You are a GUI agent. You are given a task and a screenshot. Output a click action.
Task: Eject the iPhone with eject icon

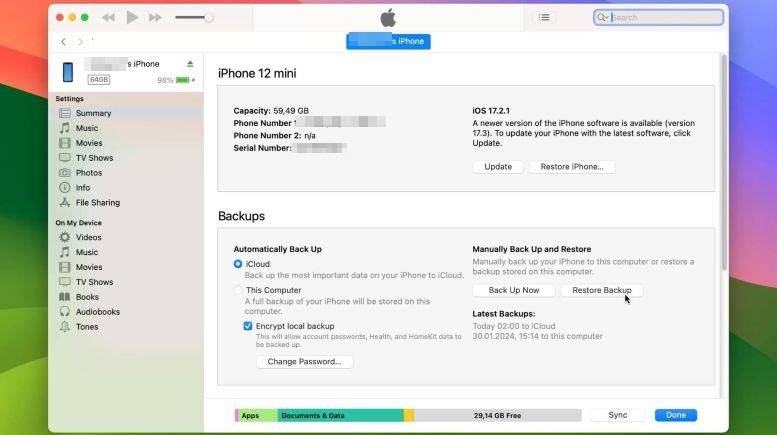click(190, 64)
